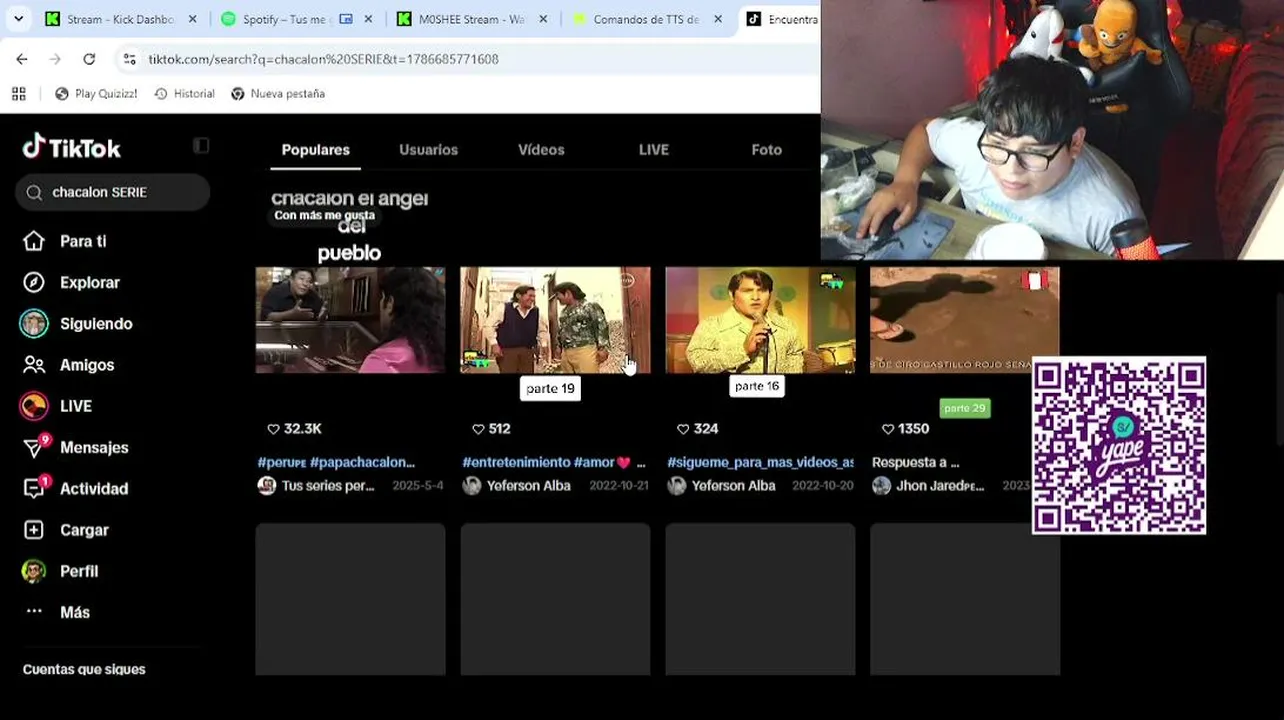Click the 2025-5-4 video date
1284x720 pixels.
tap(418, 485)
